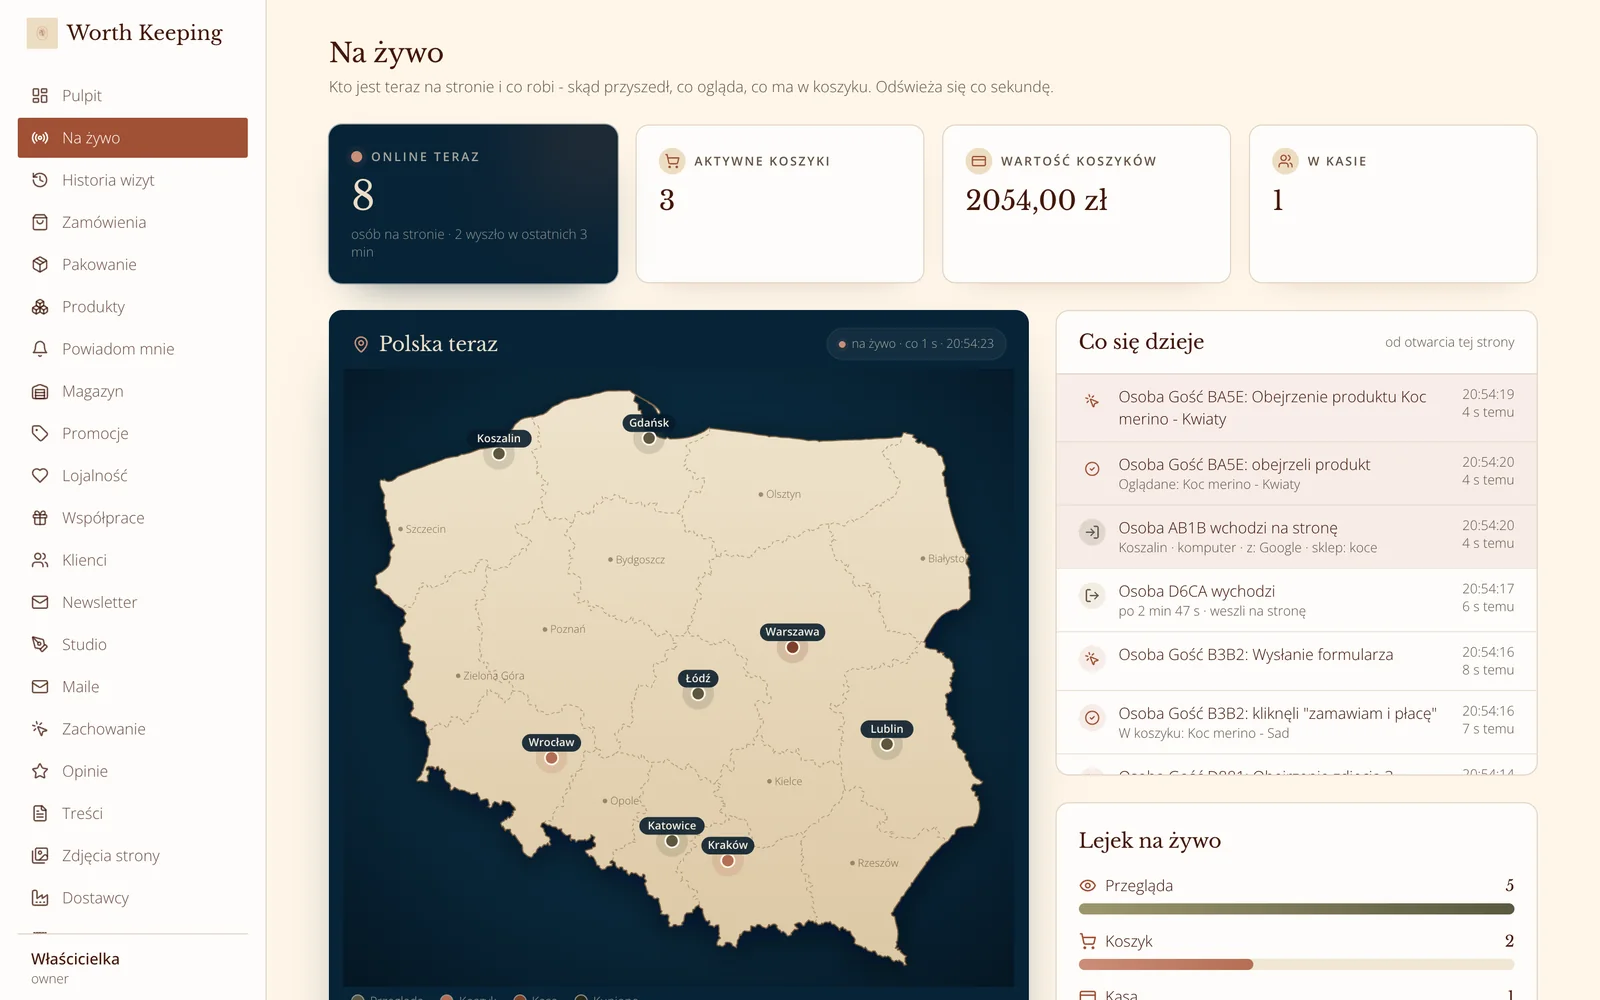The width and height of the screenshot is (1600, 1000).
Task: Select the Gdańsk marker on map
Action: click(649, 438)
